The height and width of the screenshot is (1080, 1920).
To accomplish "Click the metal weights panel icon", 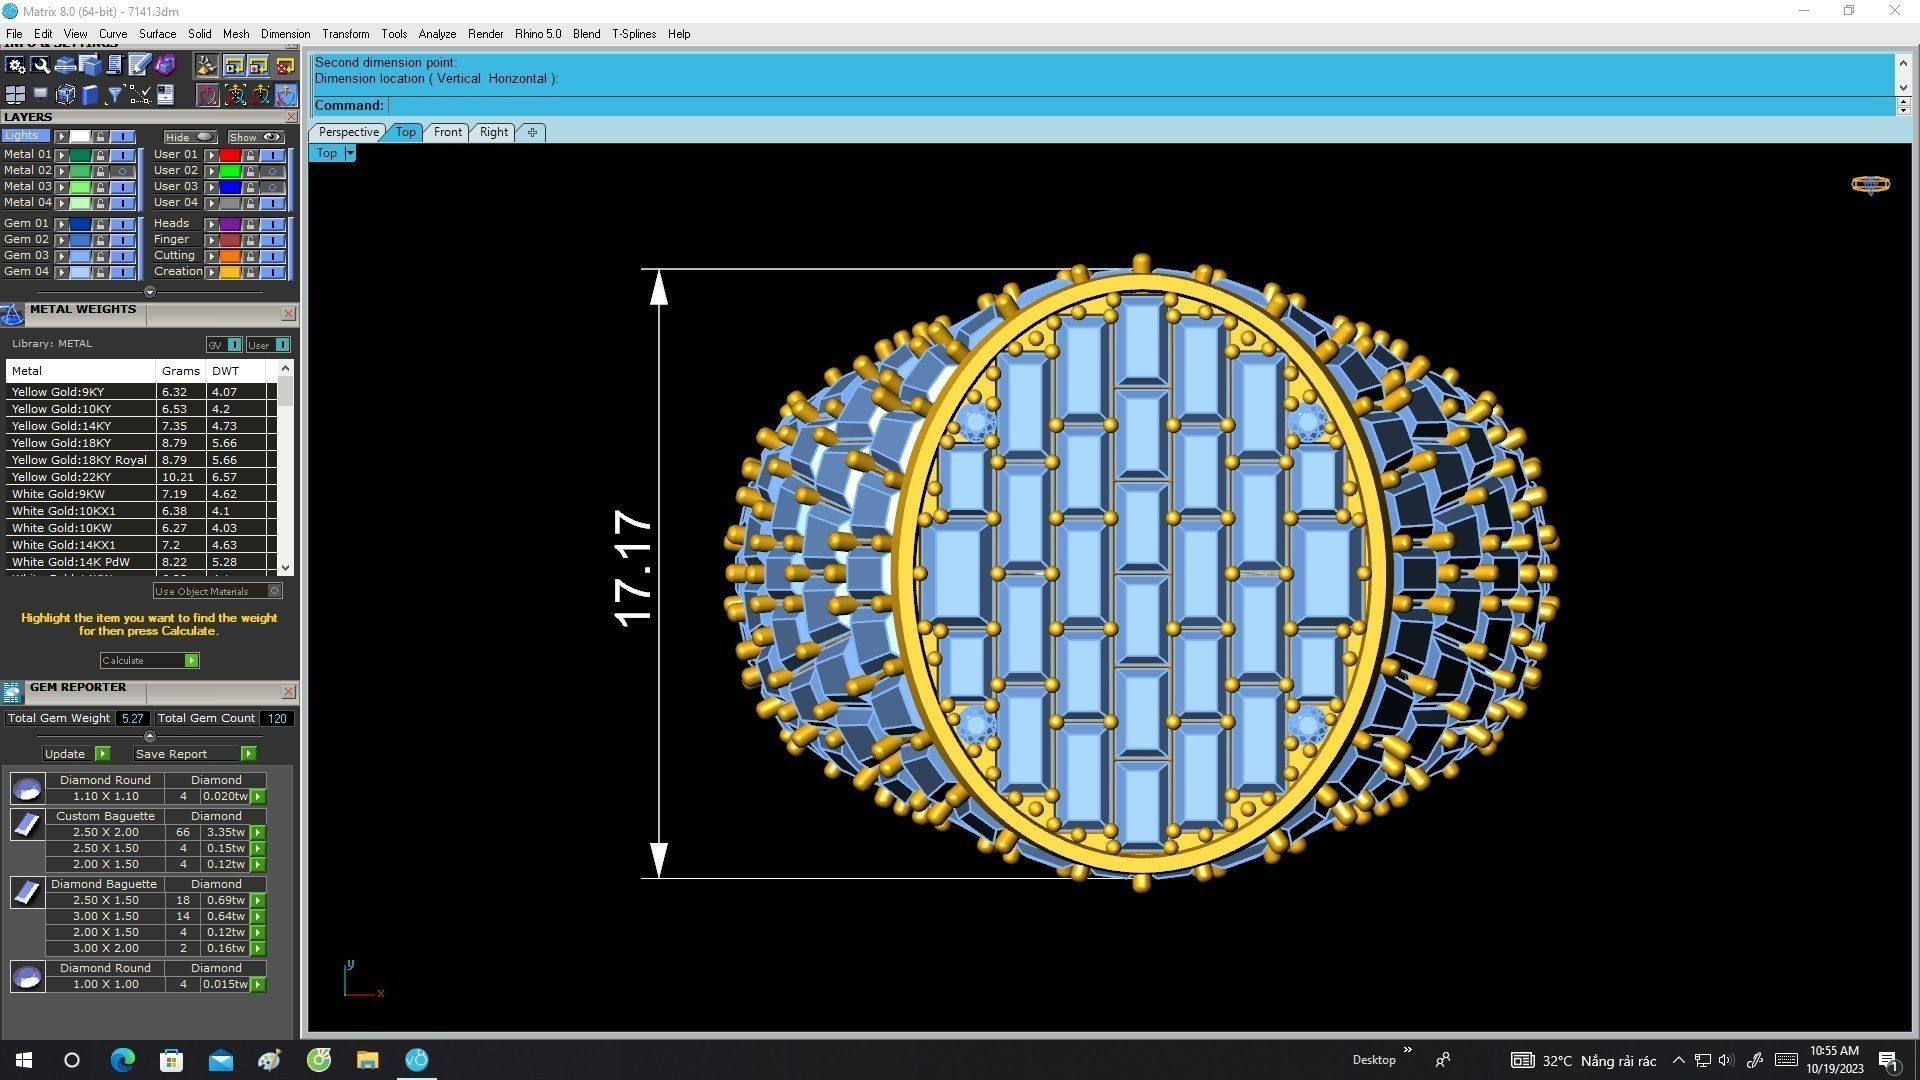I will [x=12, y=315].
